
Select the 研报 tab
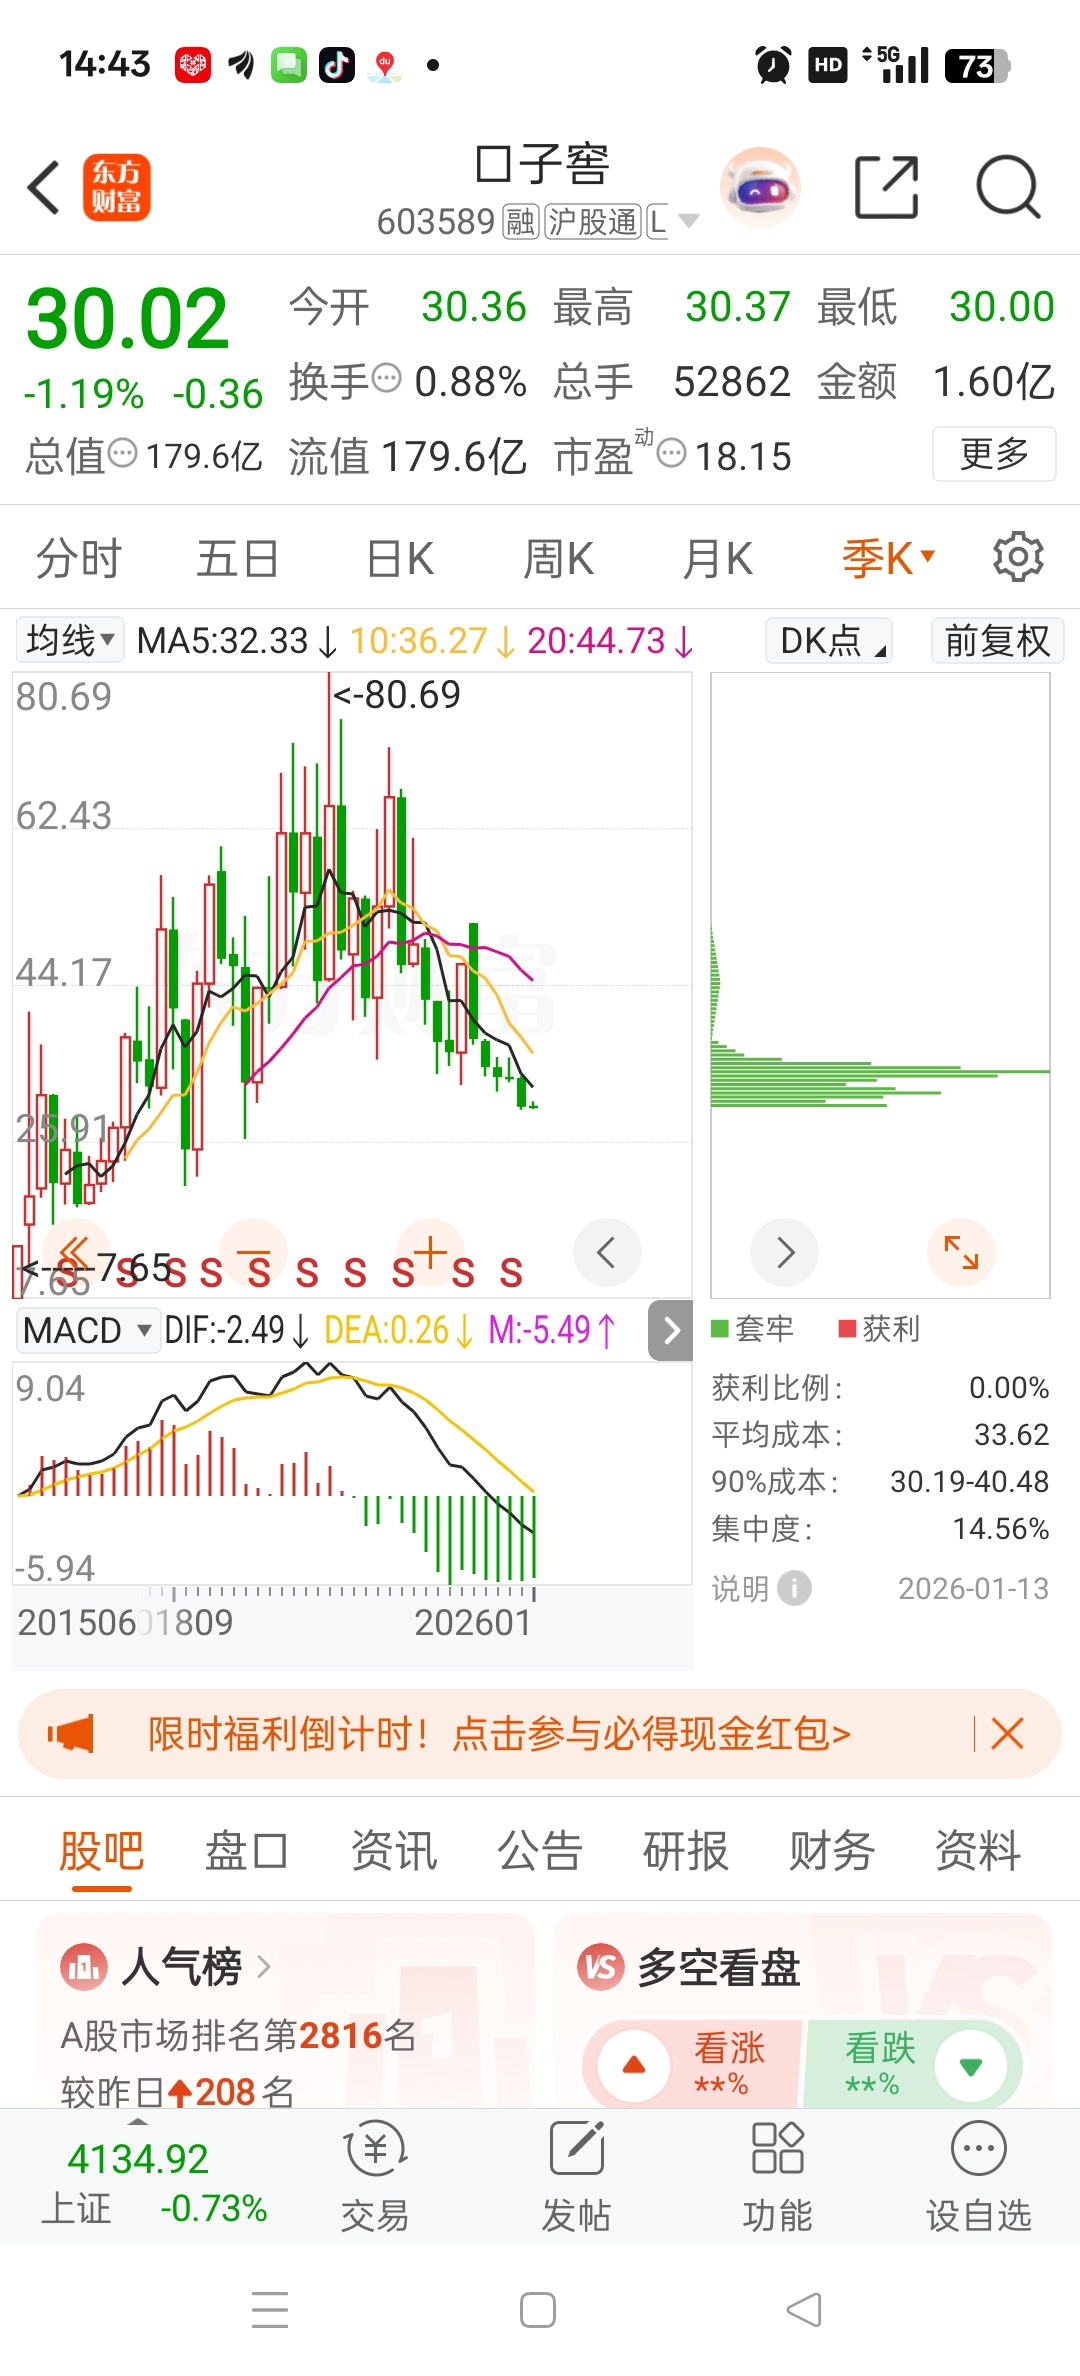pos(686,1850)
